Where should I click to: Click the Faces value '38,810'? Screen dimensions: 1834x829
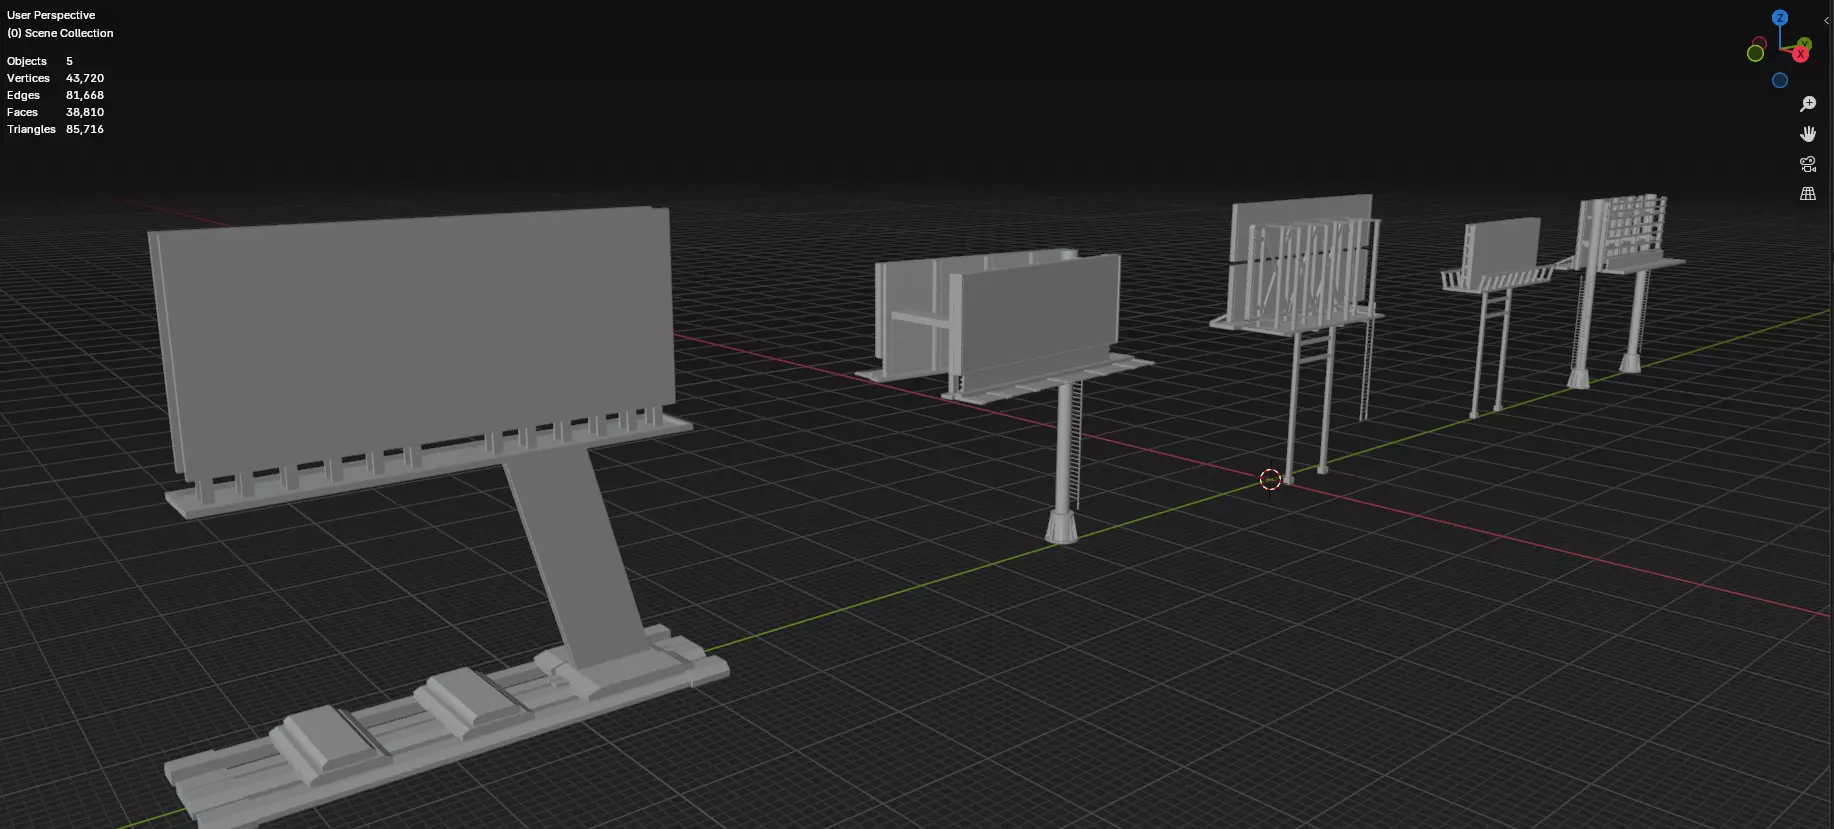pos(85,112)
